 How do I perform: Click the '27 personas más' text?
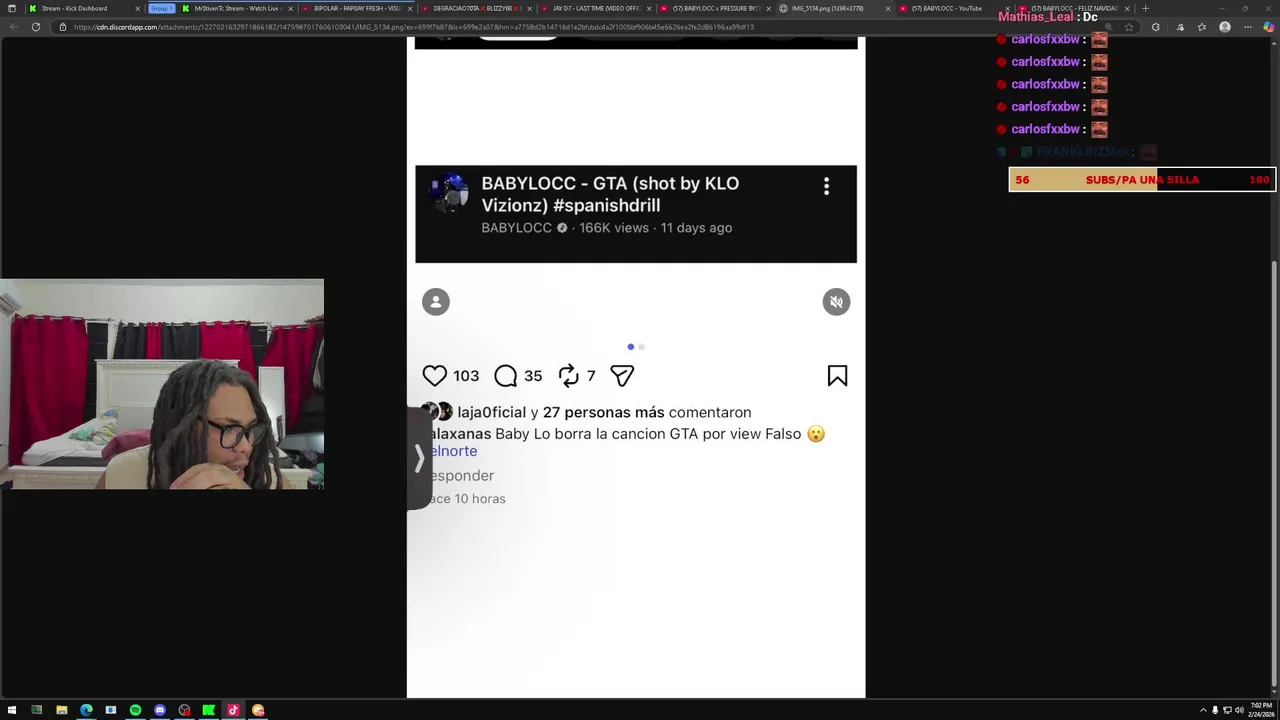pos(603,412)
